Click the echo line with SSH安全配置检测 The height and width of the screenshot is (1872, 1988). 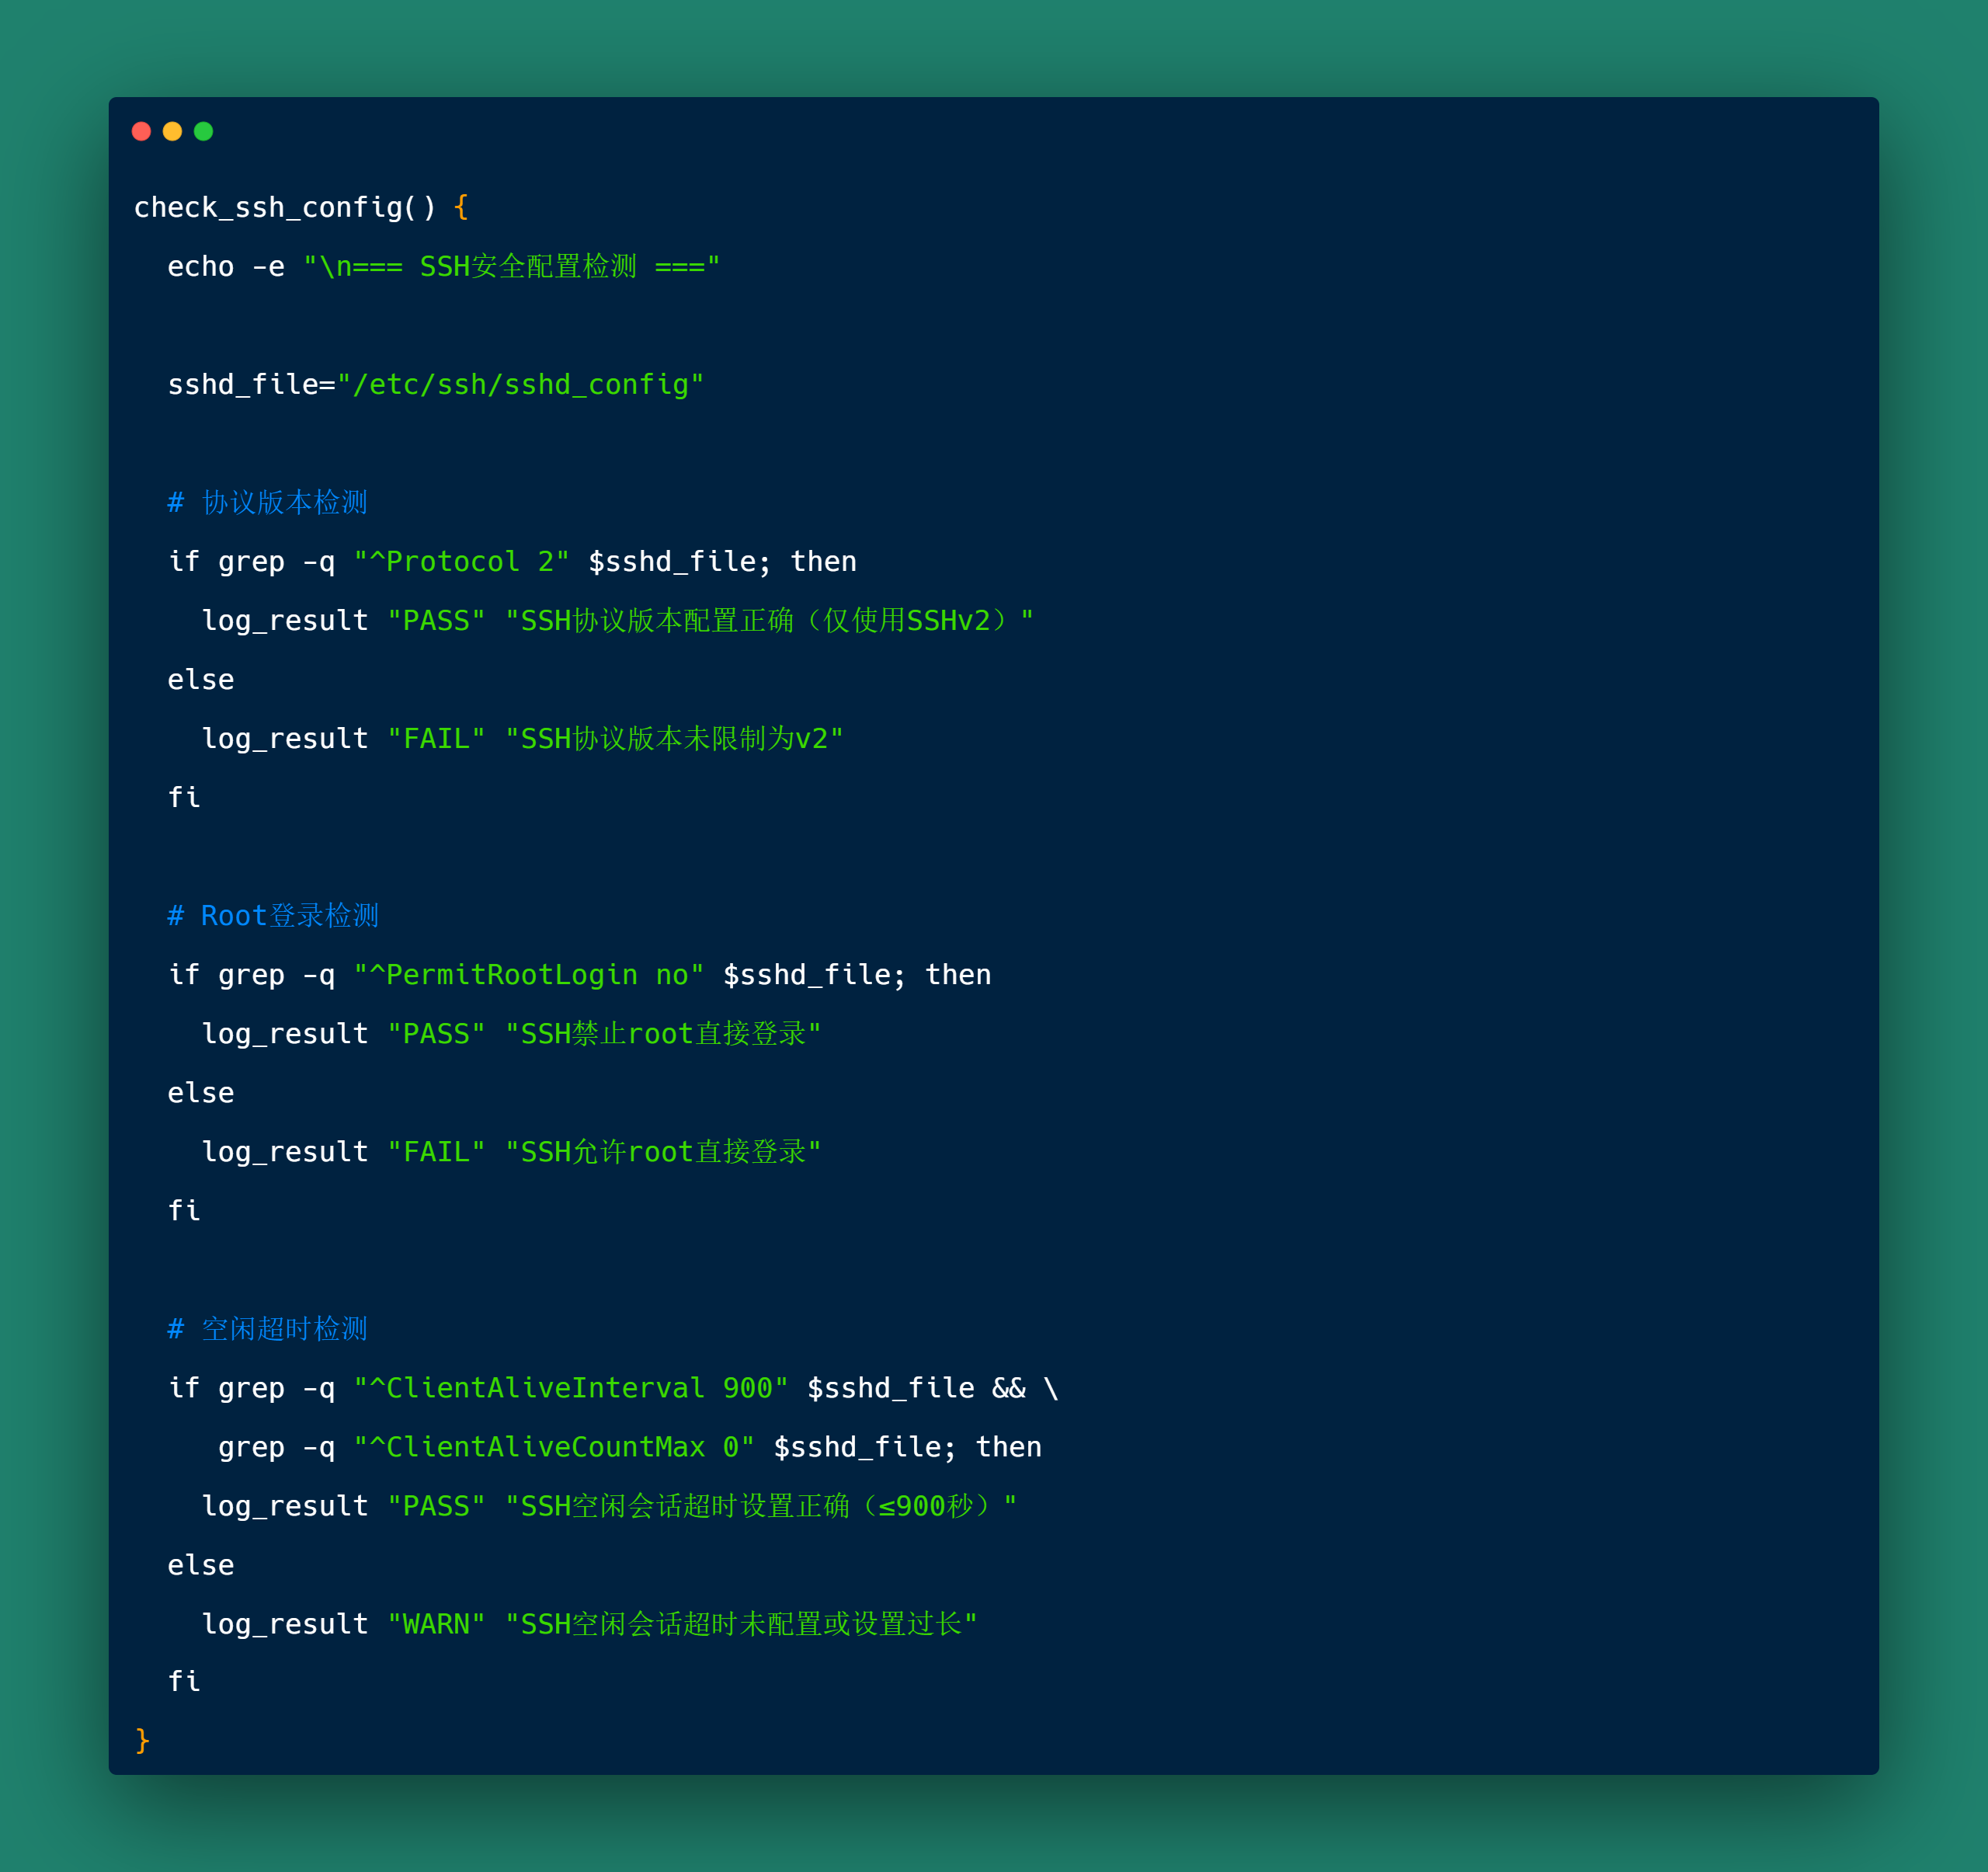tap(443, 266)
